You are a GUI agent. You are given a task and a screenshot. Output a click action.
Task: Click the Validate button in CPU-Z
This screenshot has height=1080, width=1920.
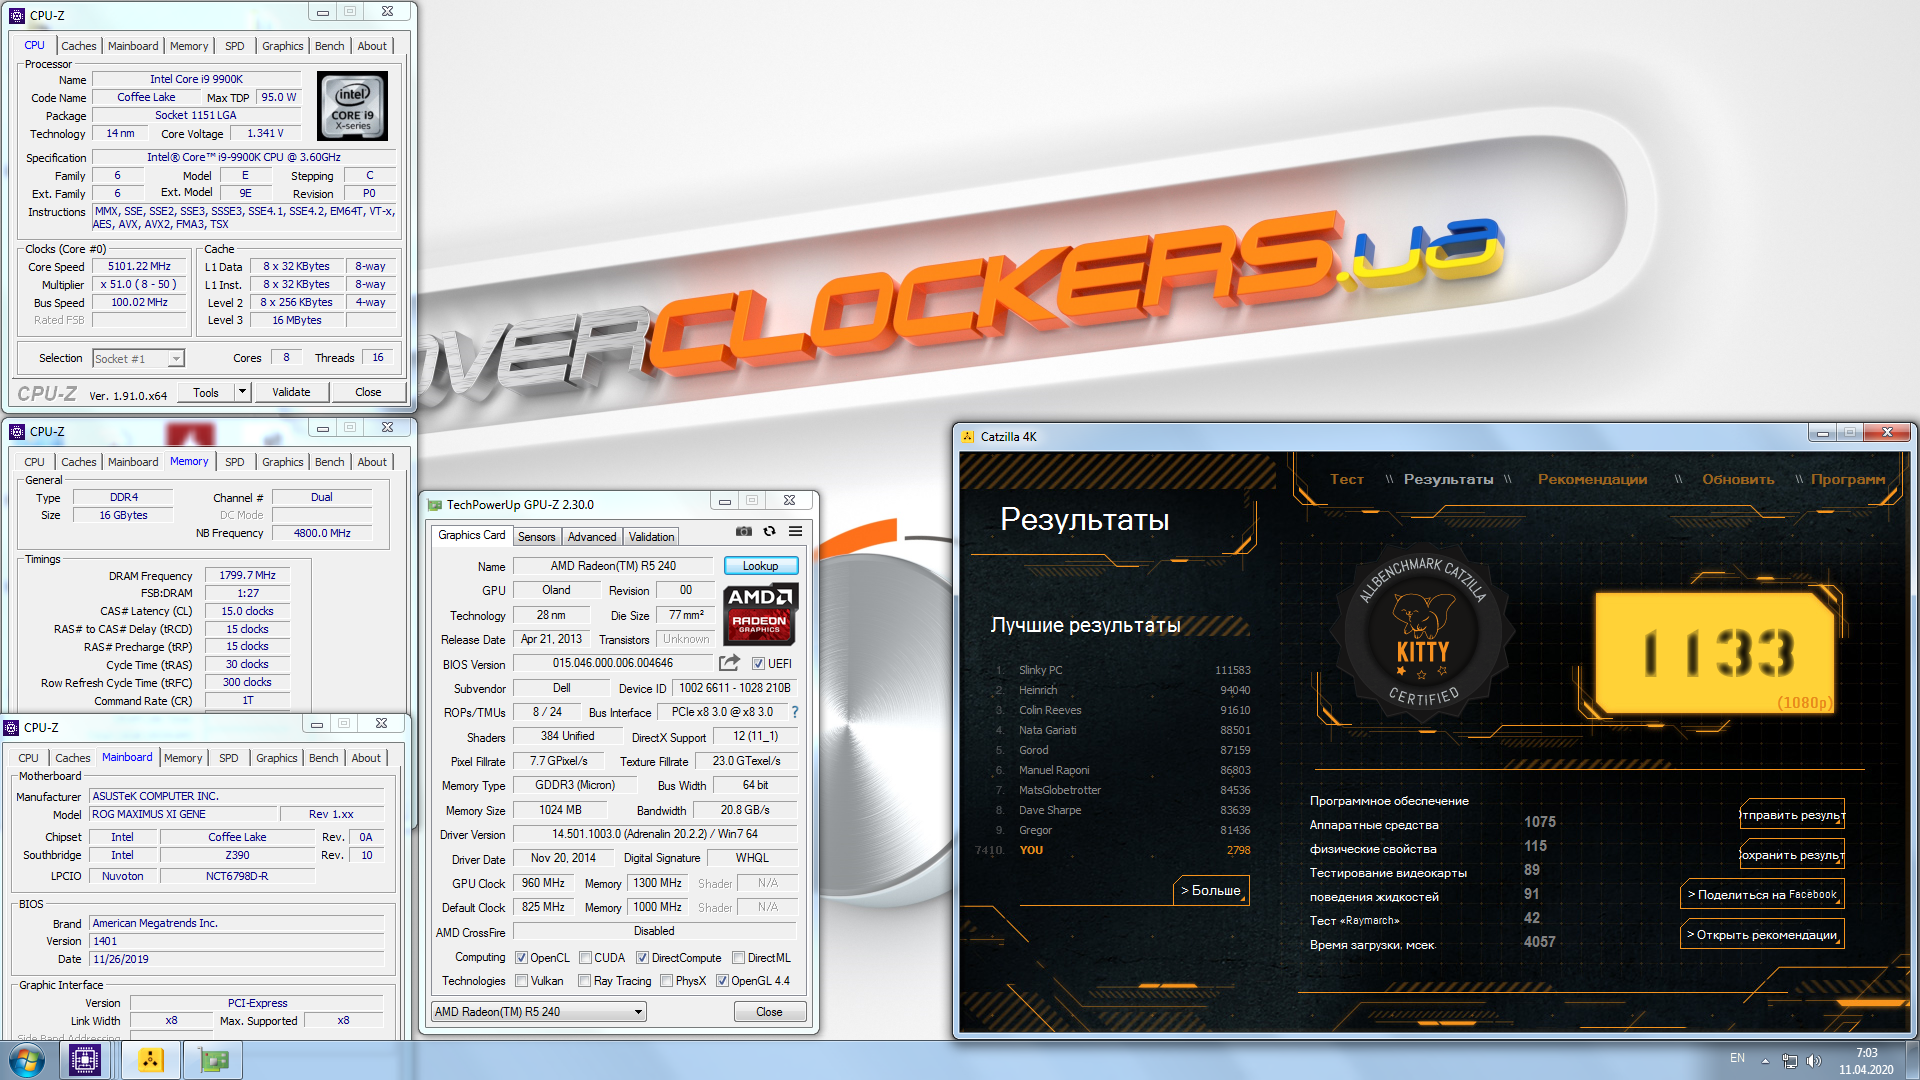tap(291, 392)
